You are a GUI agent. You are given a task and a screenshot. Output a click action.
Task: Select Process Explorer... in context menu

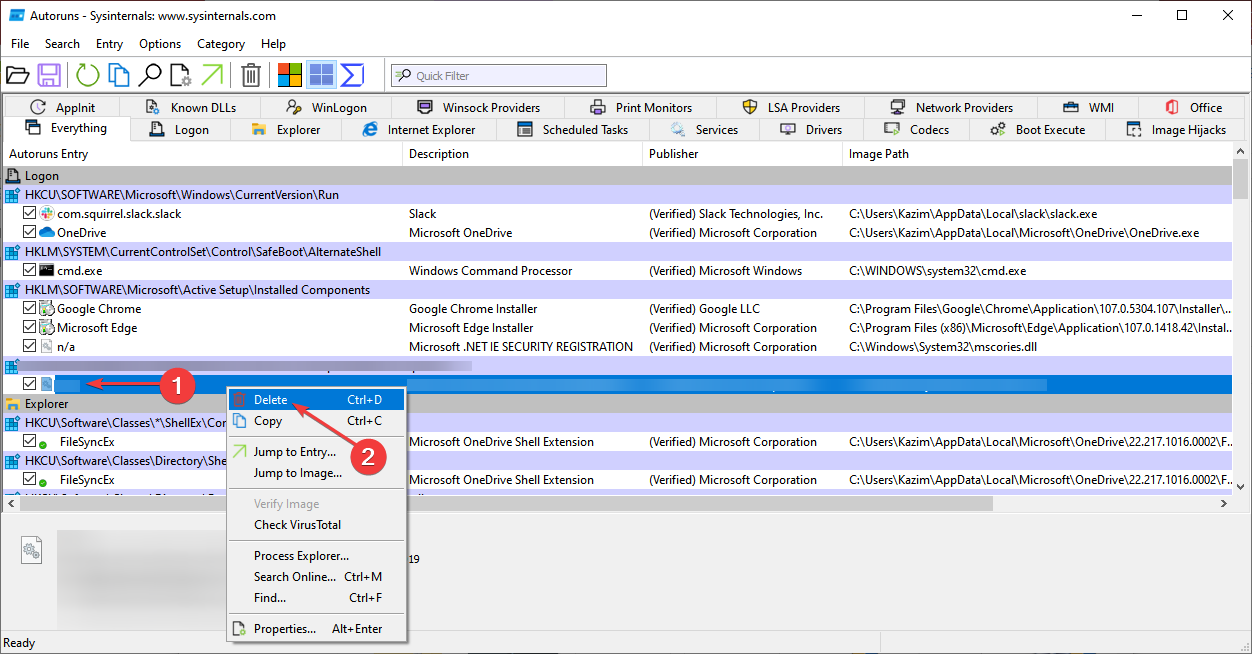316,556
